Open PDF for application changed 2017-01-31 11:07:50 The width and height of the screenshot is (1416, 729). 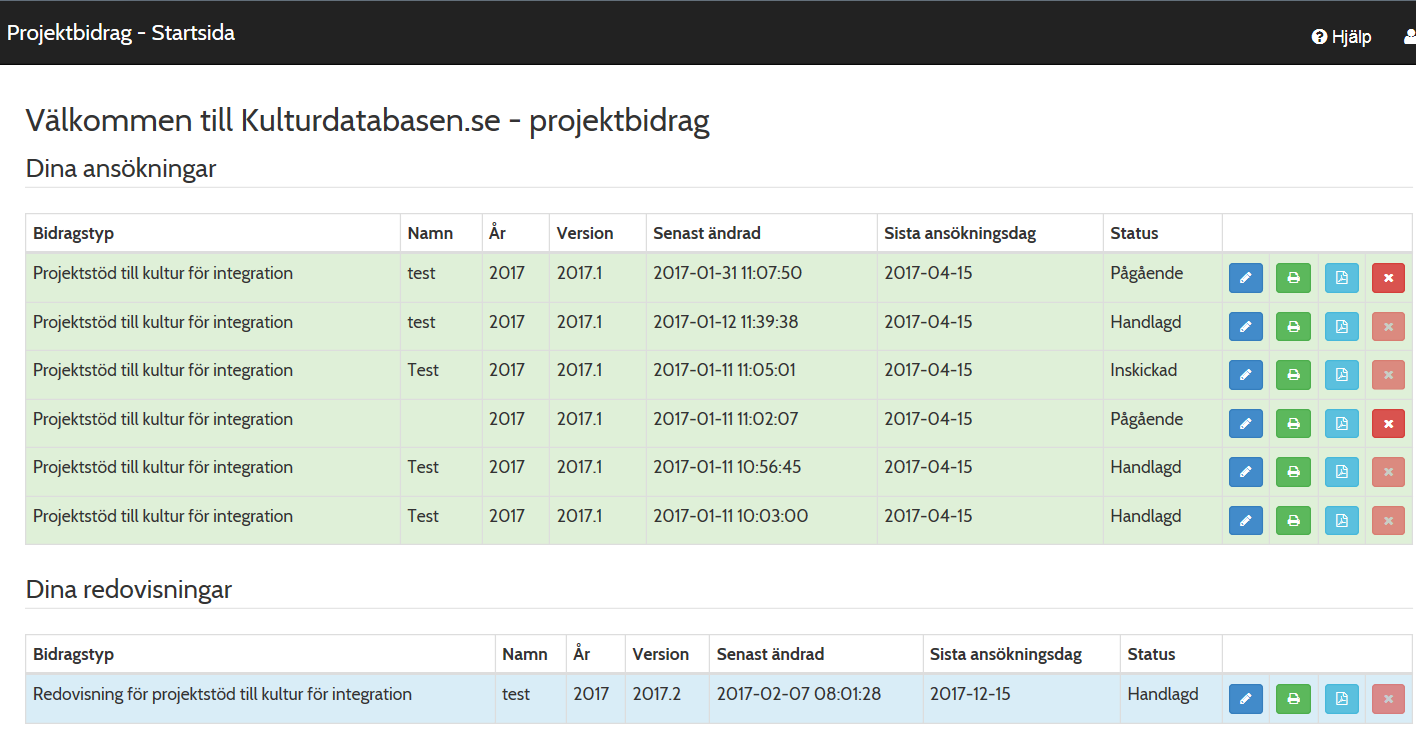click(x=1341, y=278)
